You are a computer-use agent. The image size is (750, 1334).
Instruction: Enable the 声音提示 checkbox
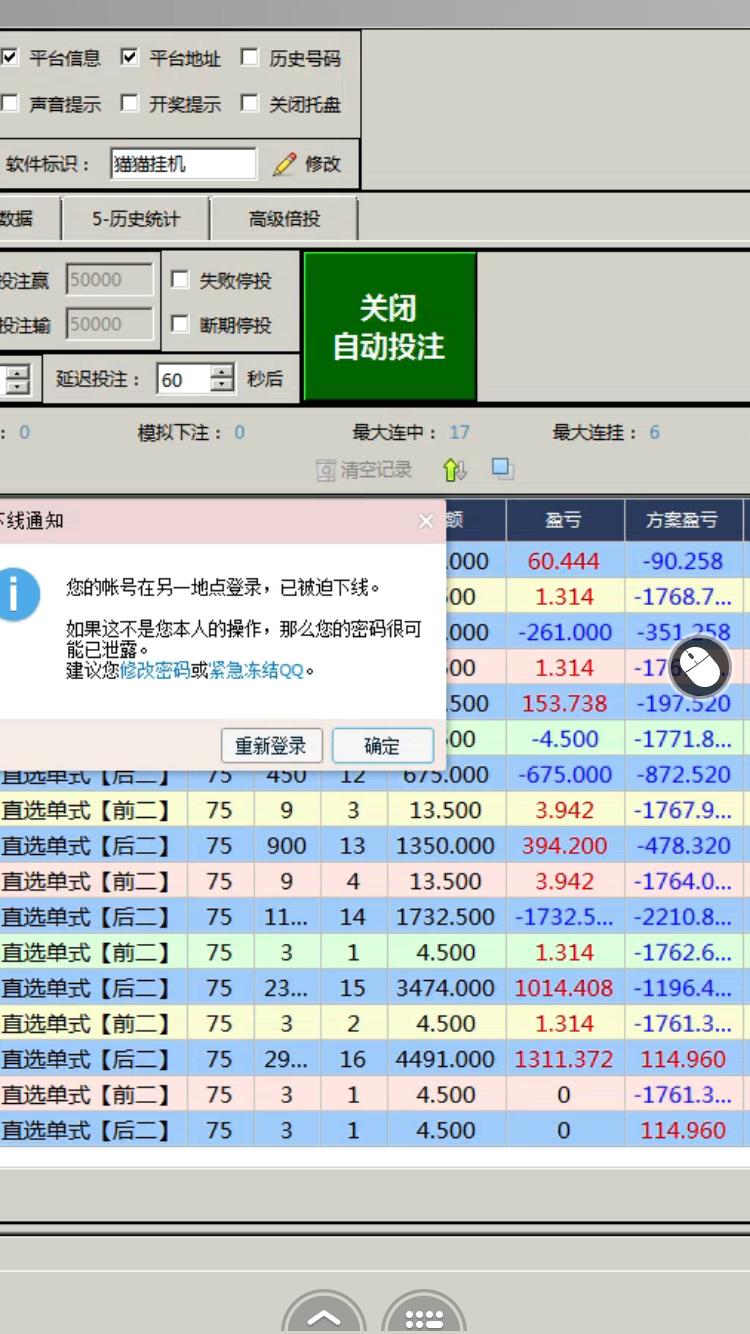[10, 103]
